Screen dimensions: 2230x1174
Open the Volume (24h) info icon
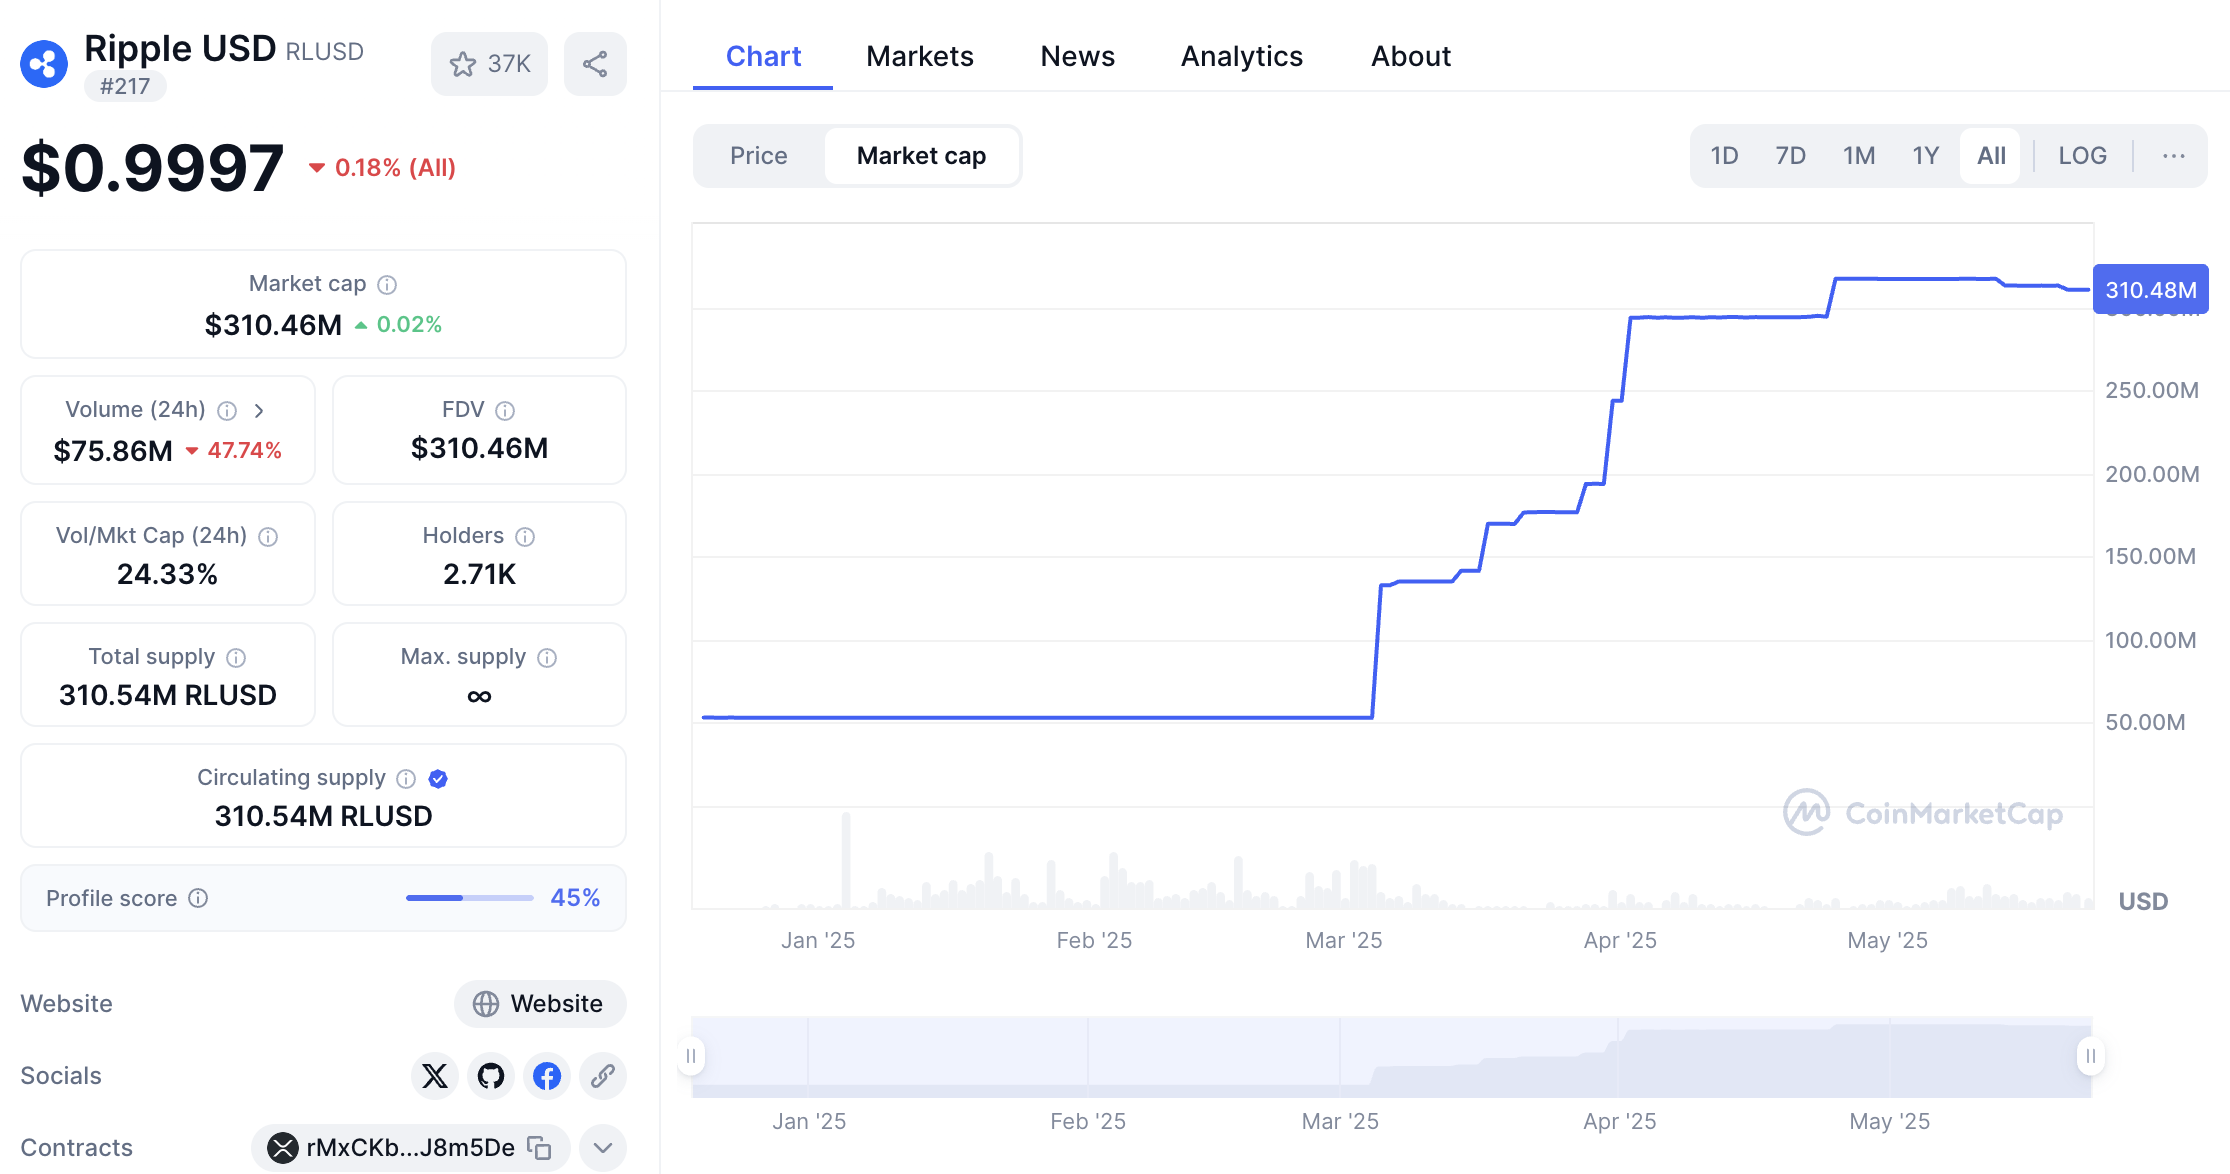(227, 411)
